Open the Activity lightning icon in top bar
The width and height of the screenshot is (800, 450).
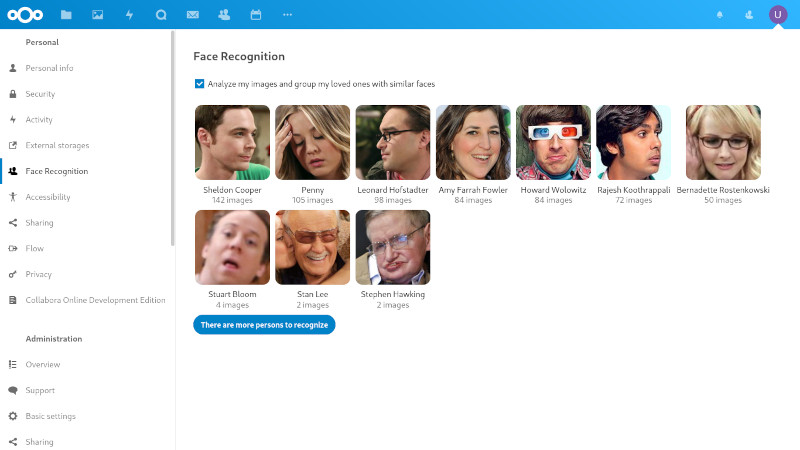[129, 15]
